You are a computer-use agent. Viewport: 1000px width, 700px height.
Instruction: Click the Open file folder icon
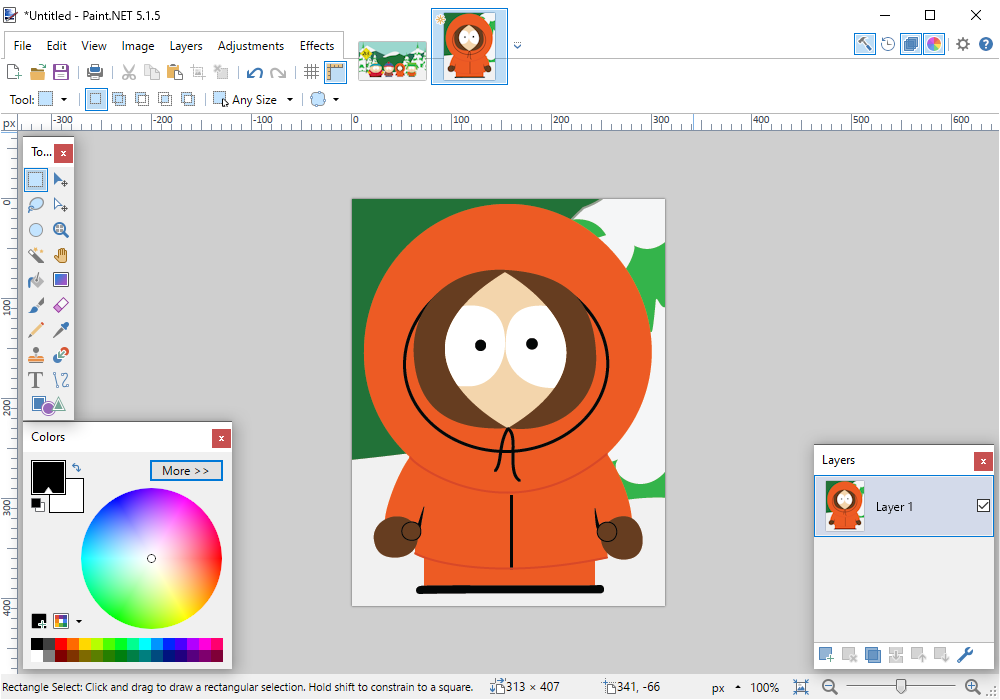(38, 72)
